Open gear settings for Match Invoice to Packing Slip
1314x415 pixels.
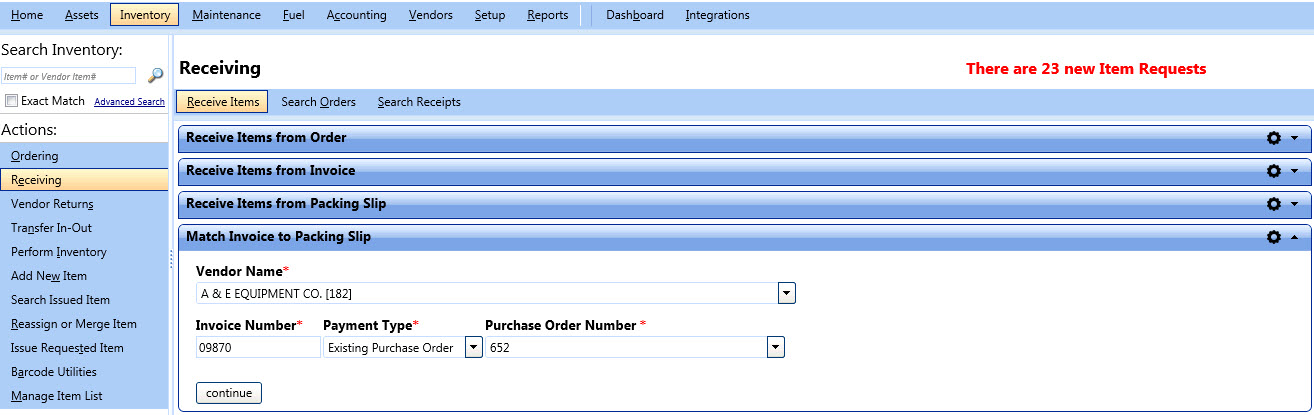point(1274,237)
